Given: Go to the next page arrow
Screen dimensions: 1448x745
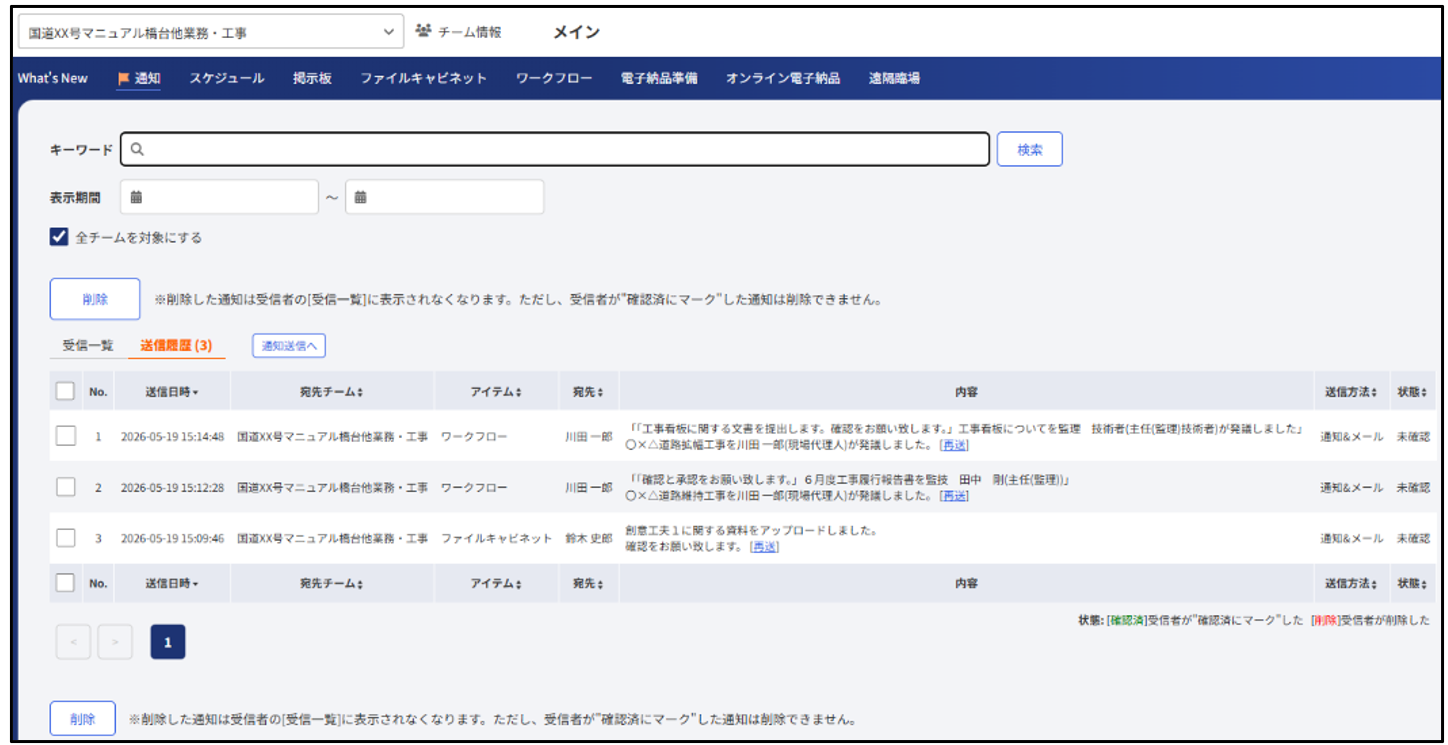Looking at the screenshot, I should [x=115, y=642].
